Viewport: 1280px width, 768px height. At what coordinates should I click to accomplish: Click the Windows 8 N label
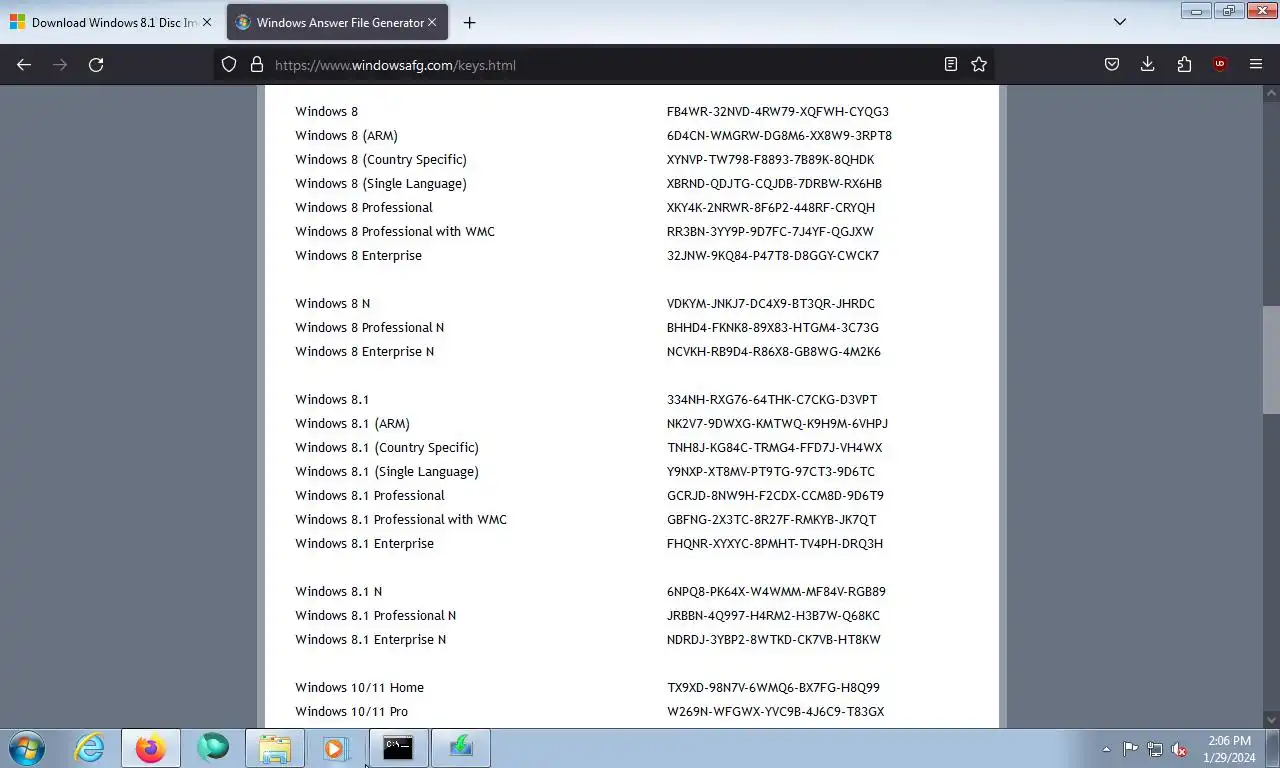(332, 303)
